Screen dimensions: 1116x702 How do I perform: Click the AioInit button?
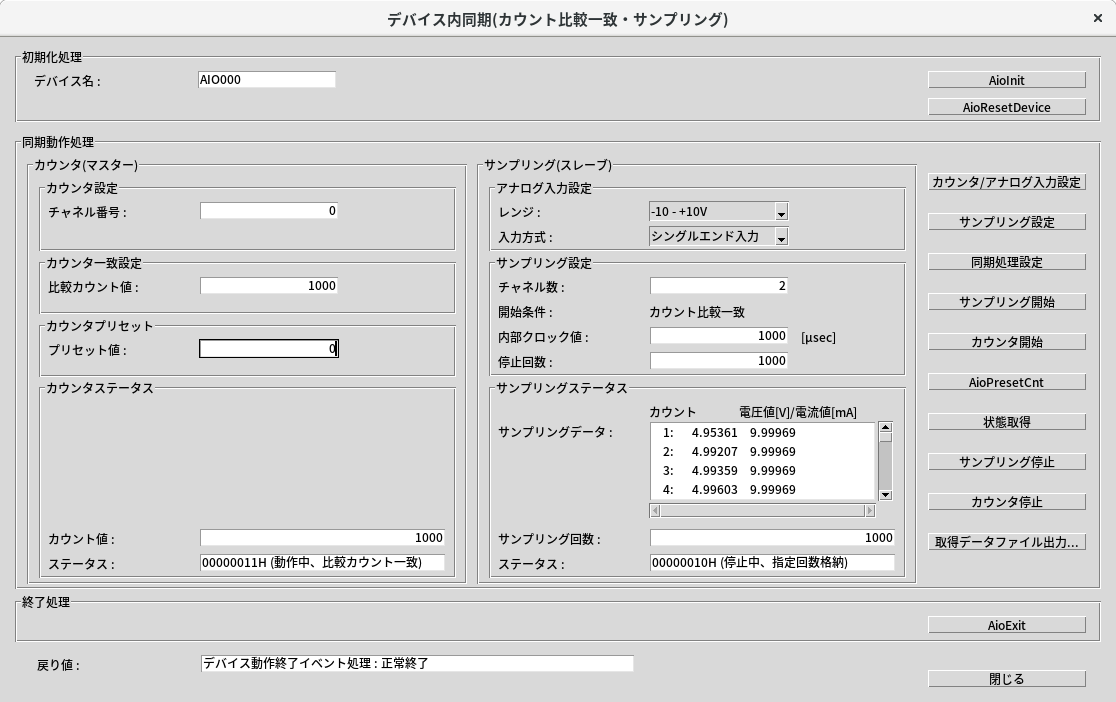[1006, 80]
